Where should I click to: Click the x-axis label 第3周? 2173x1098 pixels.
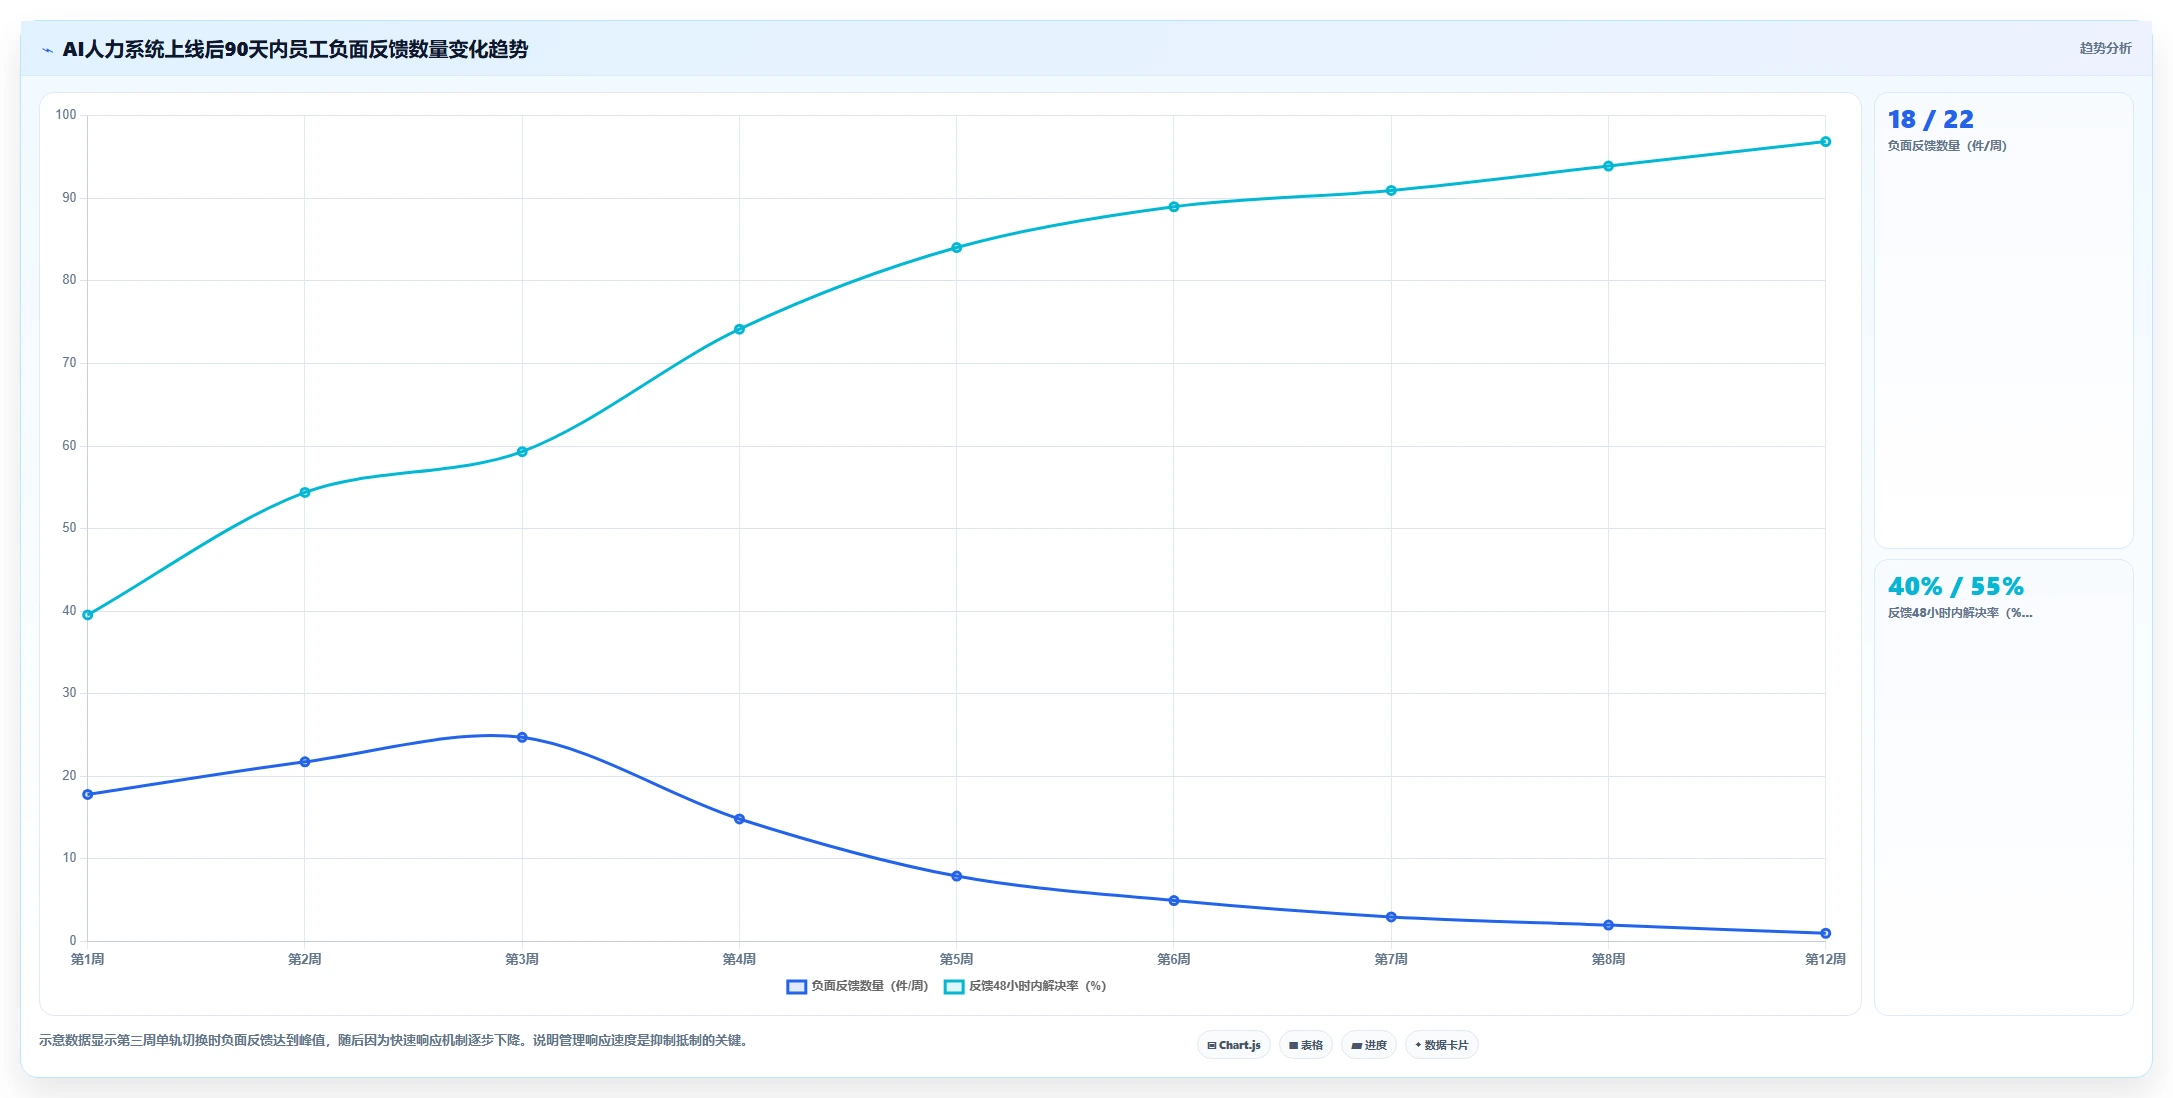point(522,959)
